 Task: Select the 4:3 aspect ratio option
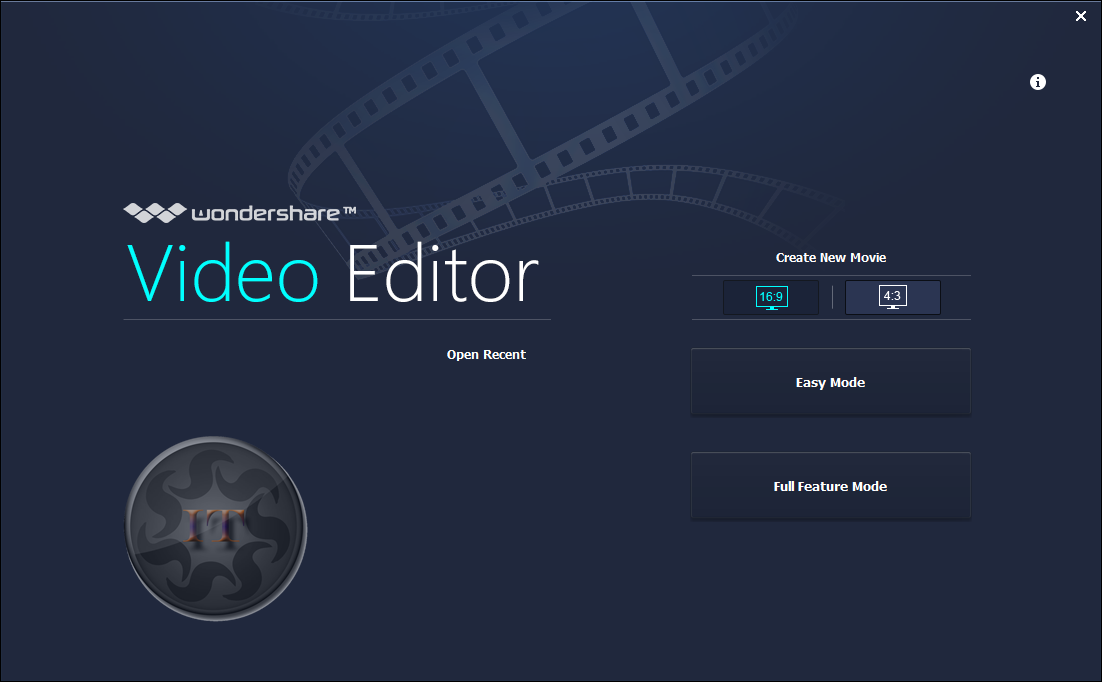[x=893, y=297]
